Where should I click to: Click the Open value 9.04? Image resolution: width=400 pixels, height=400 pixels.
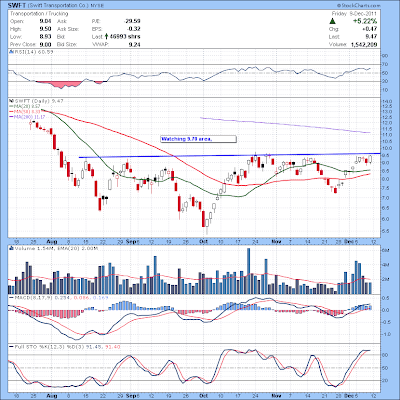[x=45, y=21]
